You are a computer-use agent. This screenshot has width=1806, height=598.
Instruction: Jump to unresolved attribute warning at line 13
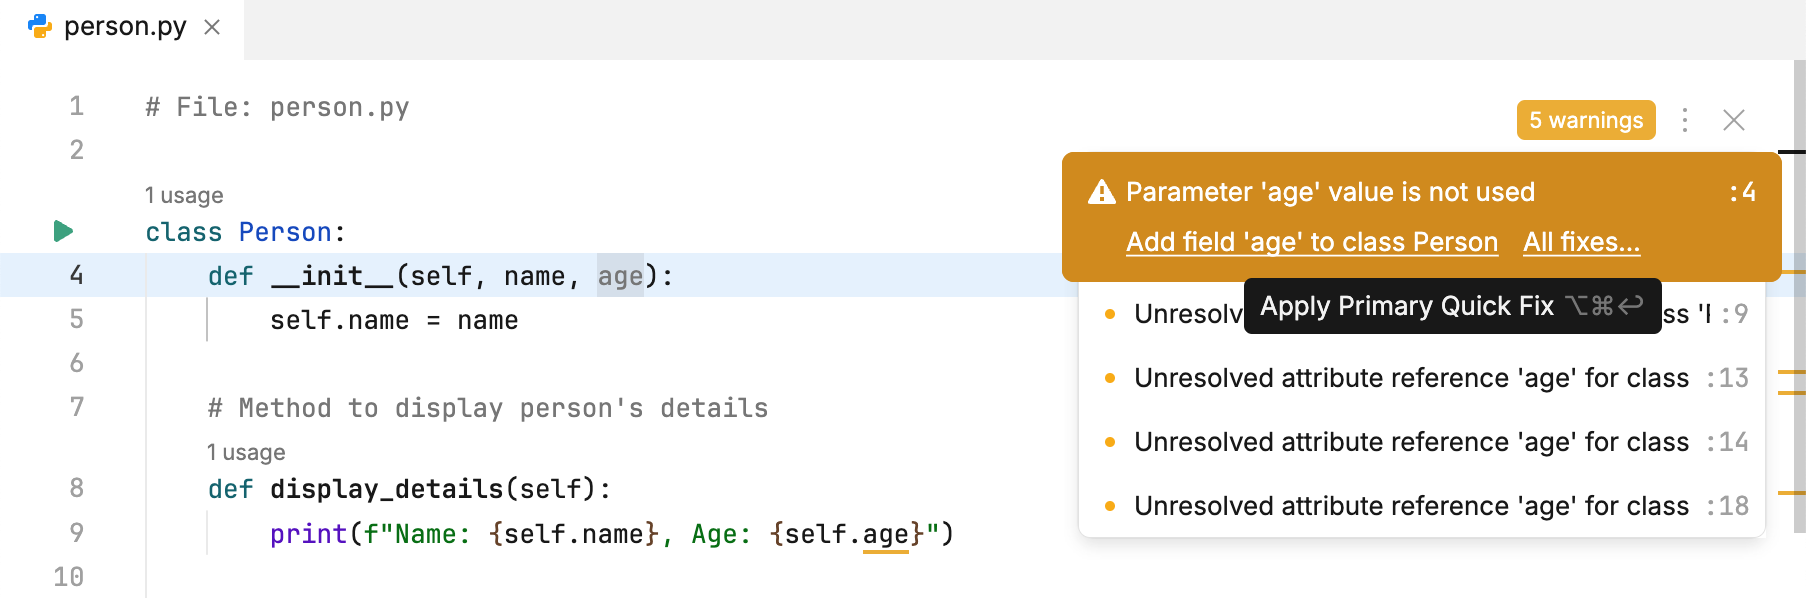click(1410, 378)
